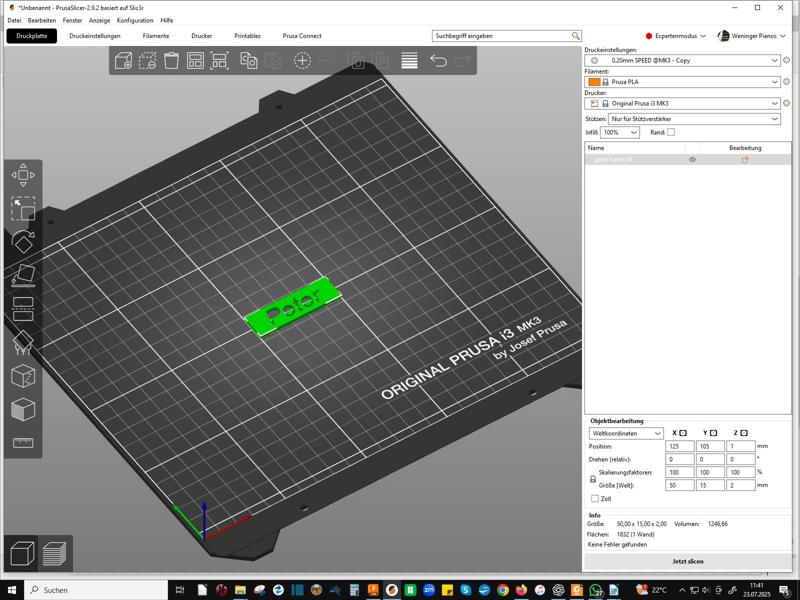This screenshot has width=800, height=600.
Task: Click the Arrange objects toolbar icon
Action: point(196,61)
